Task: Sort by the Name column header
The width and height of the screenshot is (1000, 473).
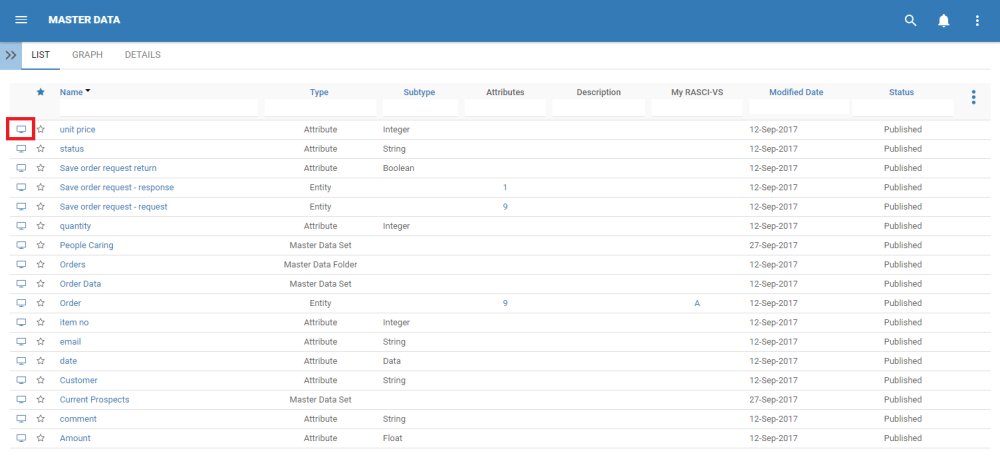Action: (71, 92)
